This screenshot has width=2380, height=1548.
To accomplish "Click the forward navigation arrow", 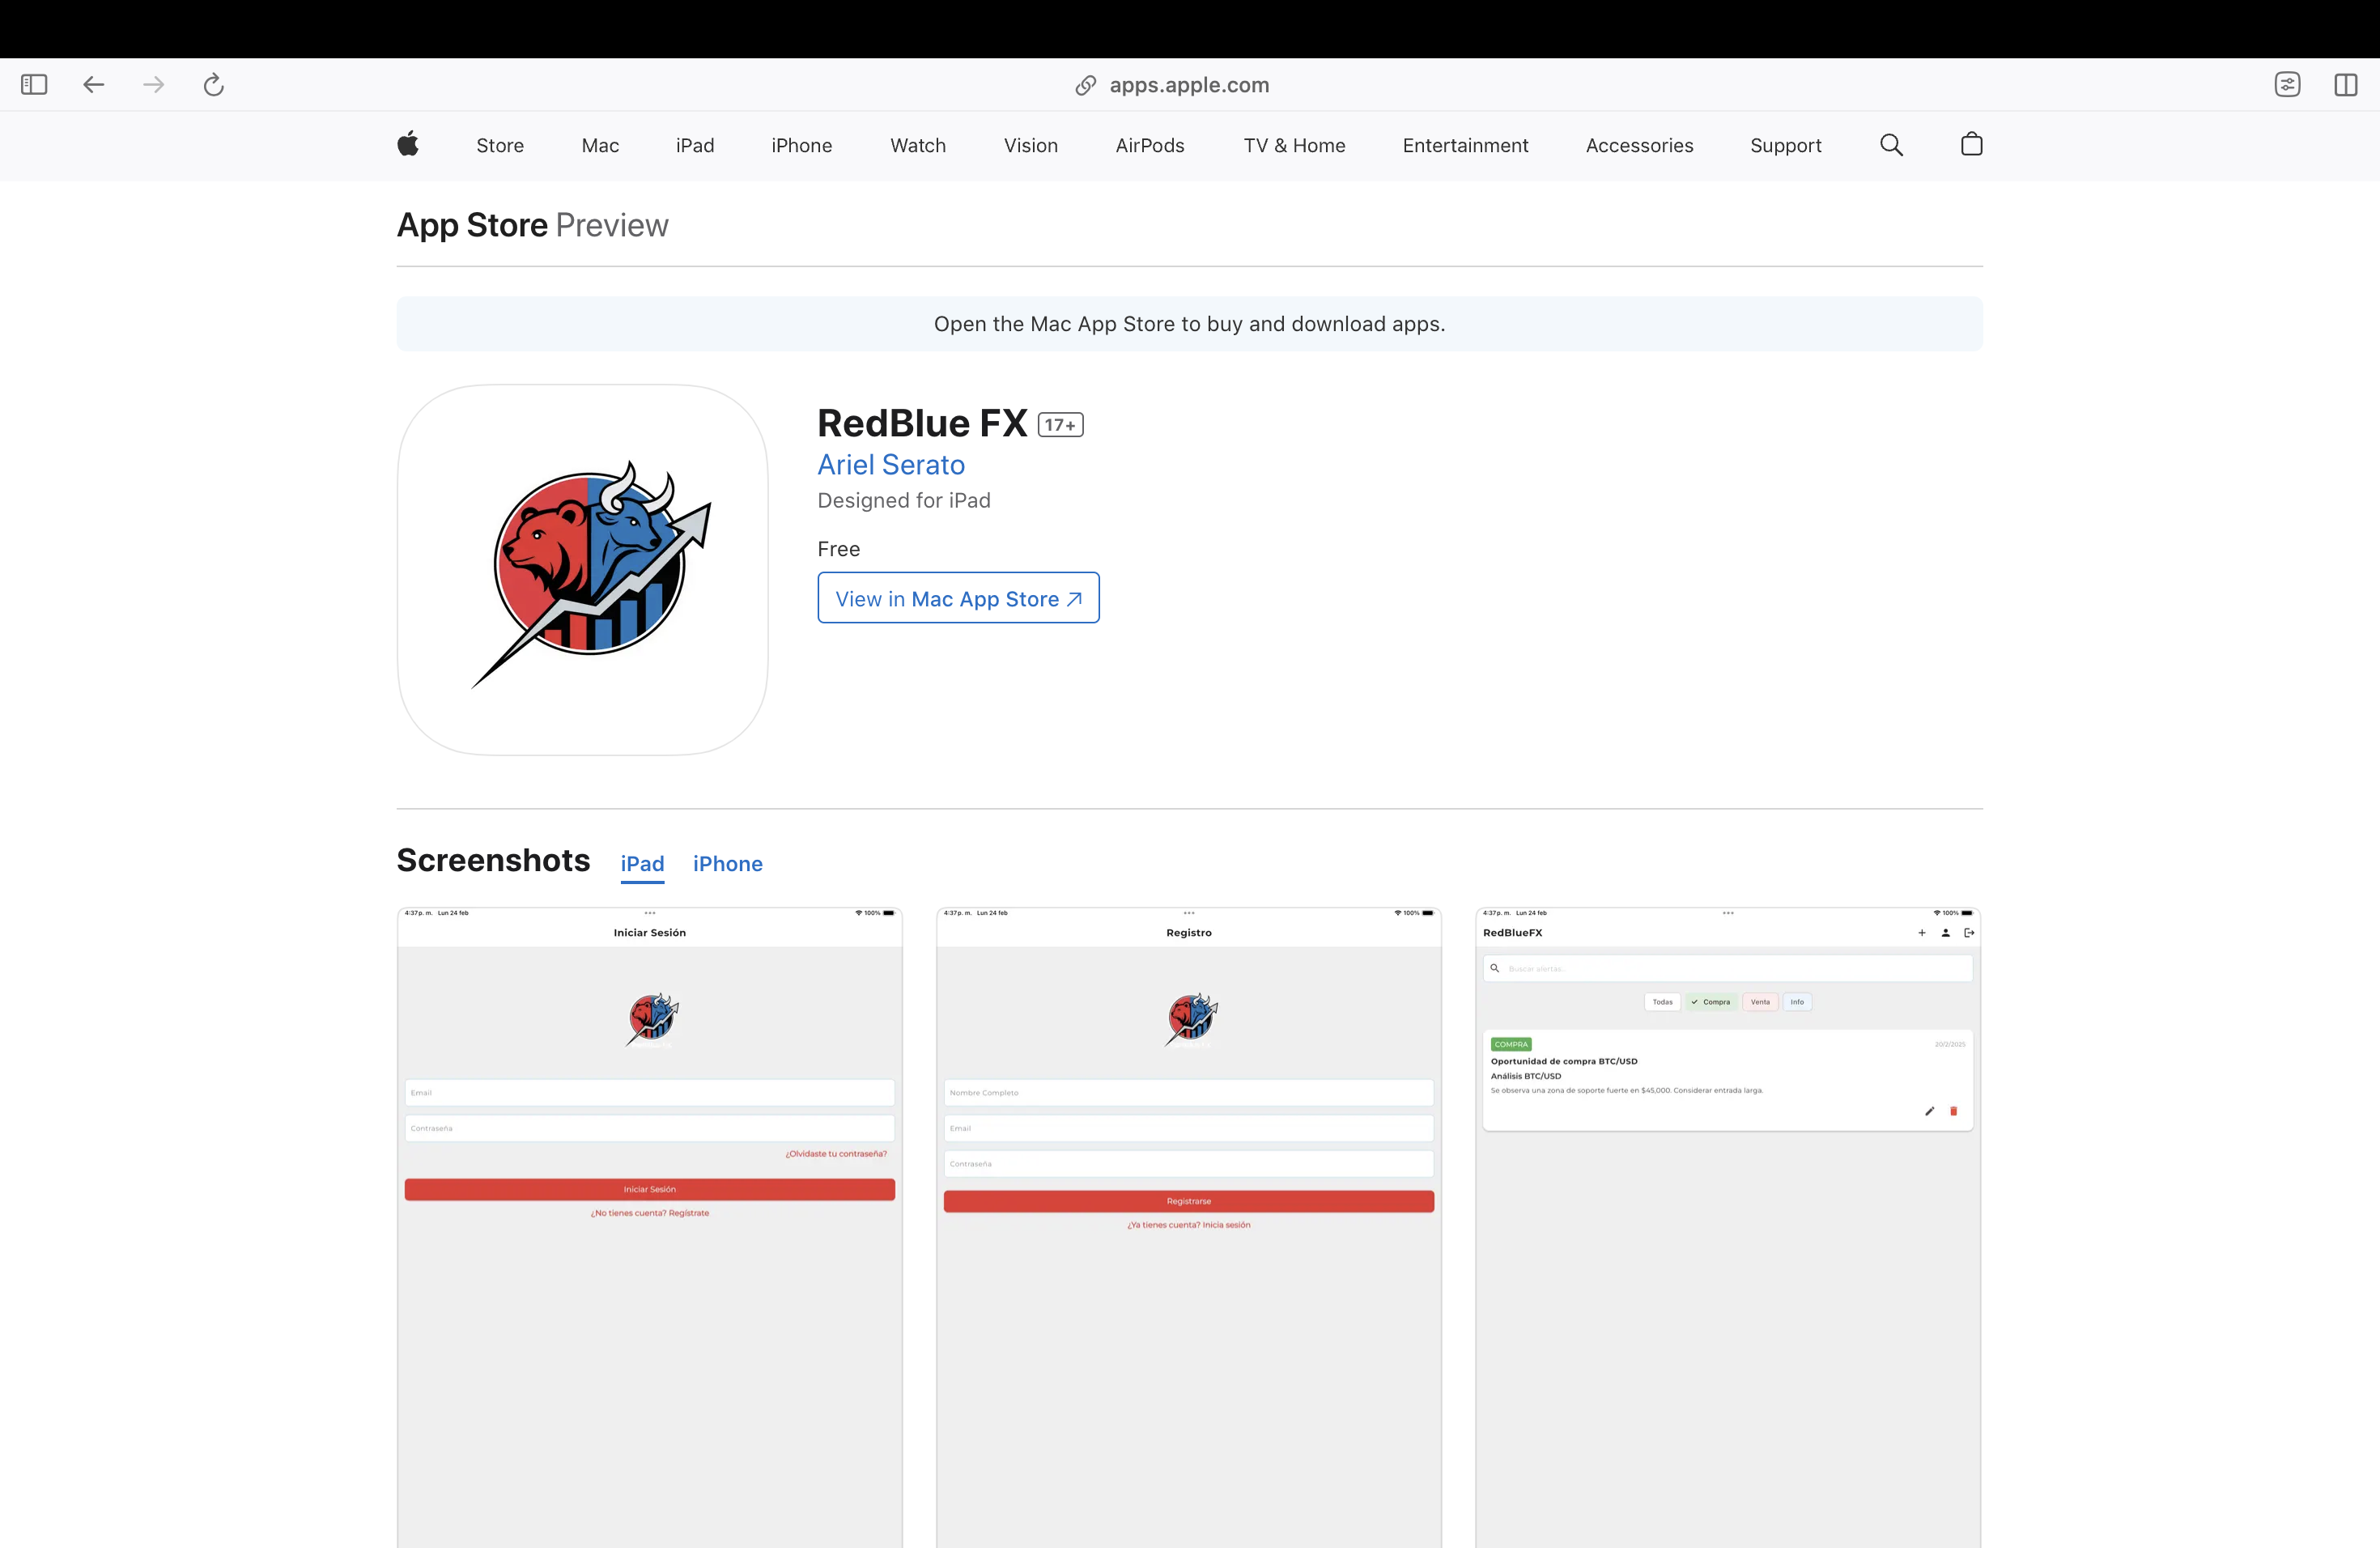I will pyautogui.click(x=153, y=85).
